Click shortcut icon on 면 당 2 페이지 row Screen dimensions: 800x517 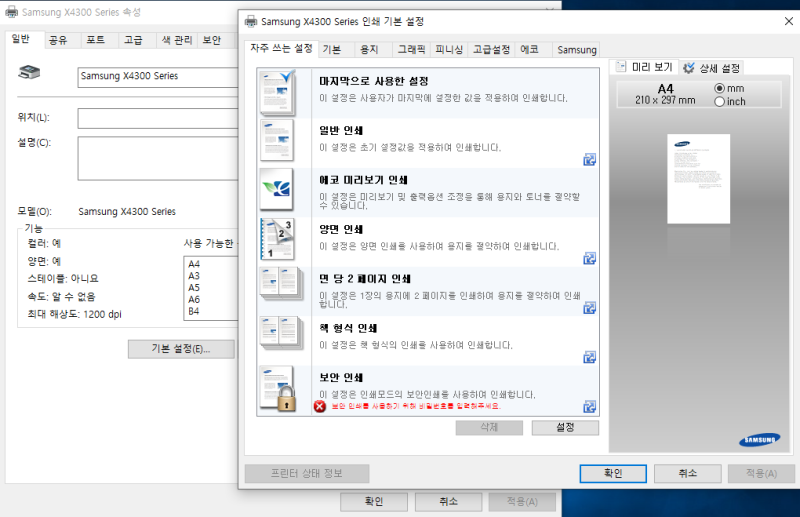tap(589, 308)
